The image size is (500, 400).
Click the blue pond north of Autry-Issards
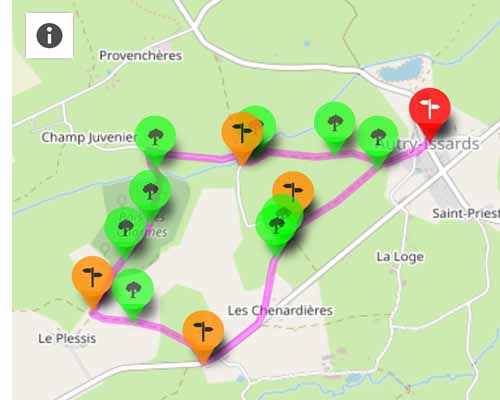[x=400, y=70]
